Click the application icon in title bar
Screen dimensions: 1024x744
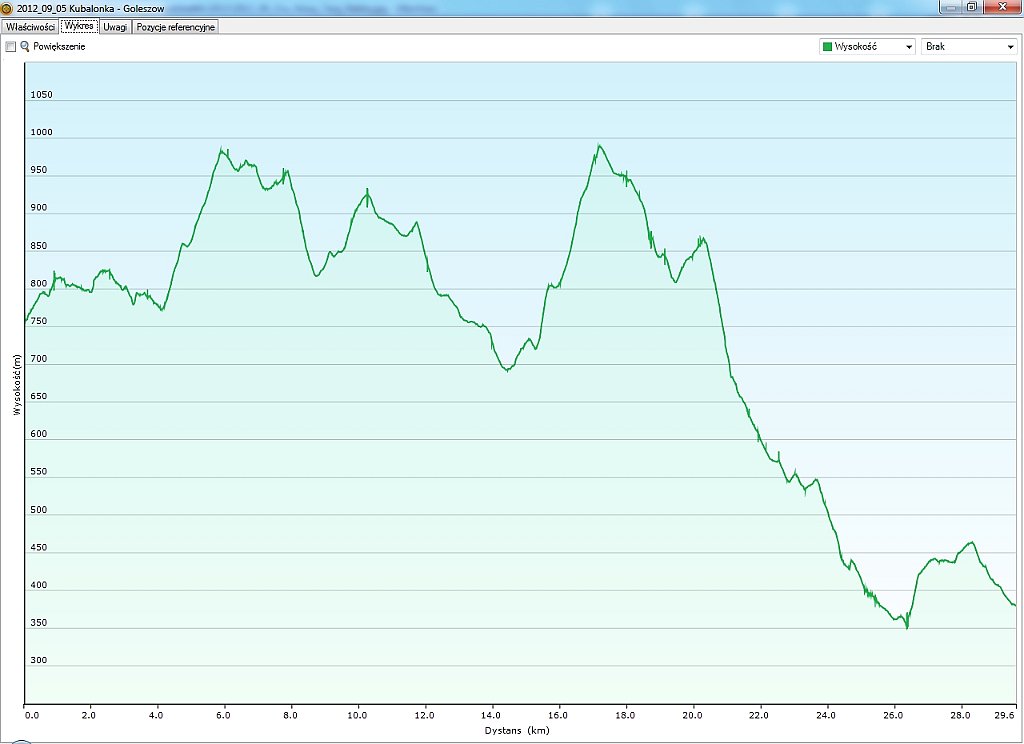point(7,7)
